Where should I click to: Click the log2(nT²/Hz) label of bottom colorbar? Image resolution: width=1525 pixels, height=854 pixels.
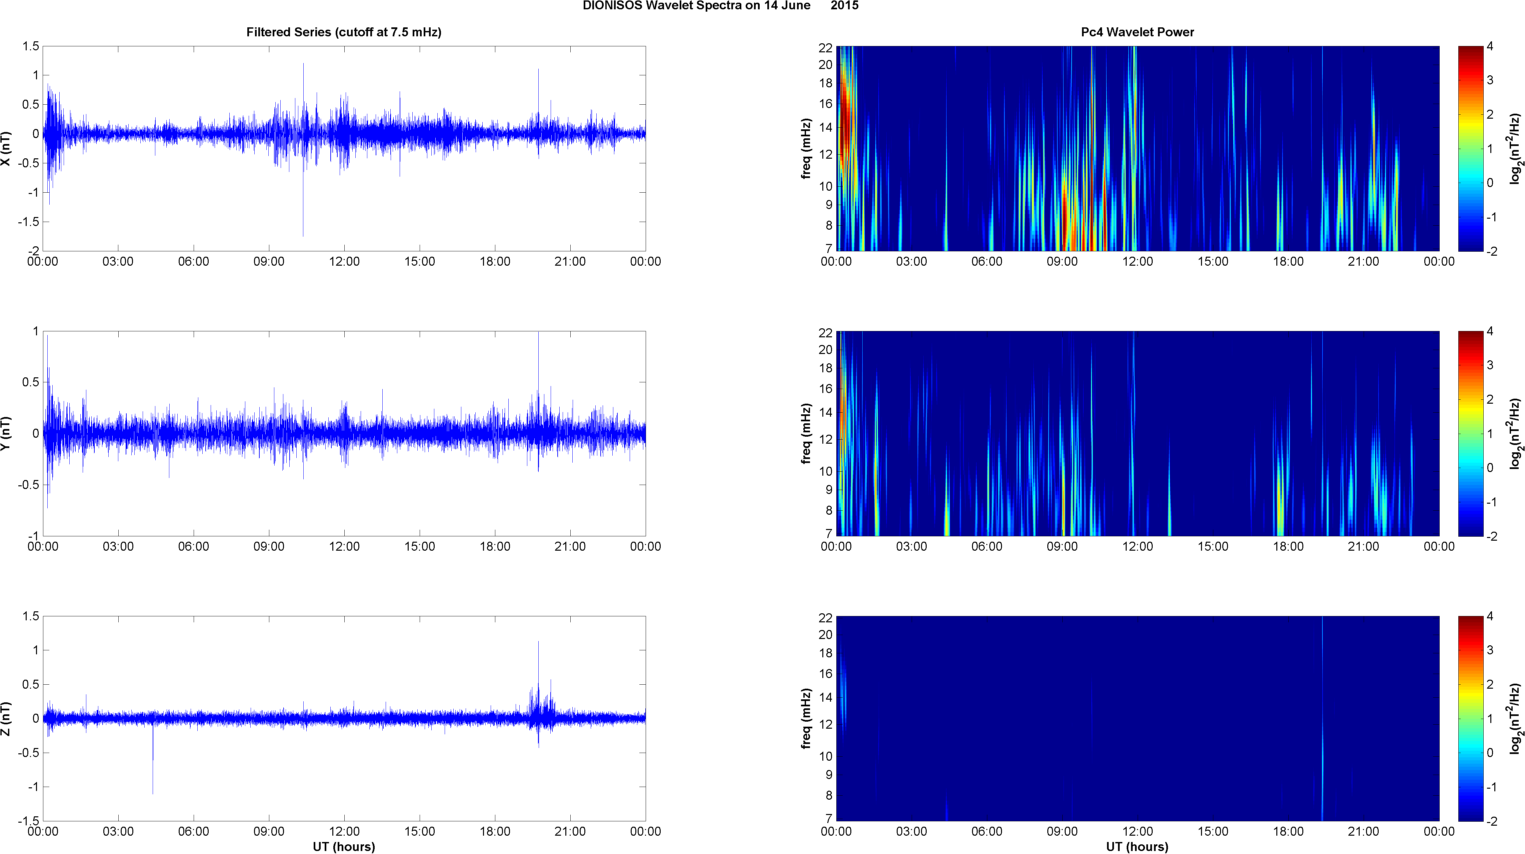pos(1517,718)
